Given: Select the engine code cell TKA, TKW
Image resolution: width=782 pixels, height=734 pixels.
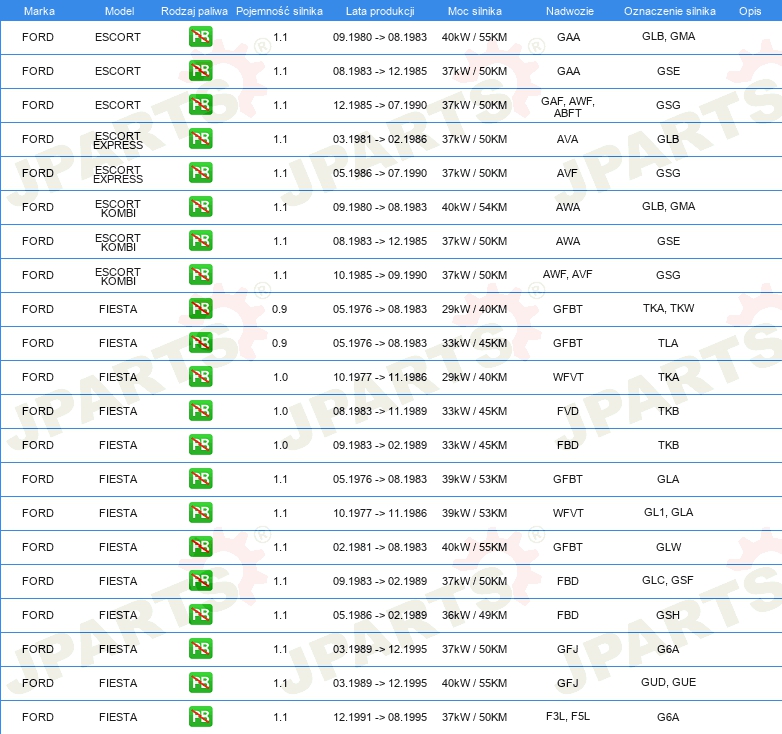Looking at the screenshot, I should point(668,308).
